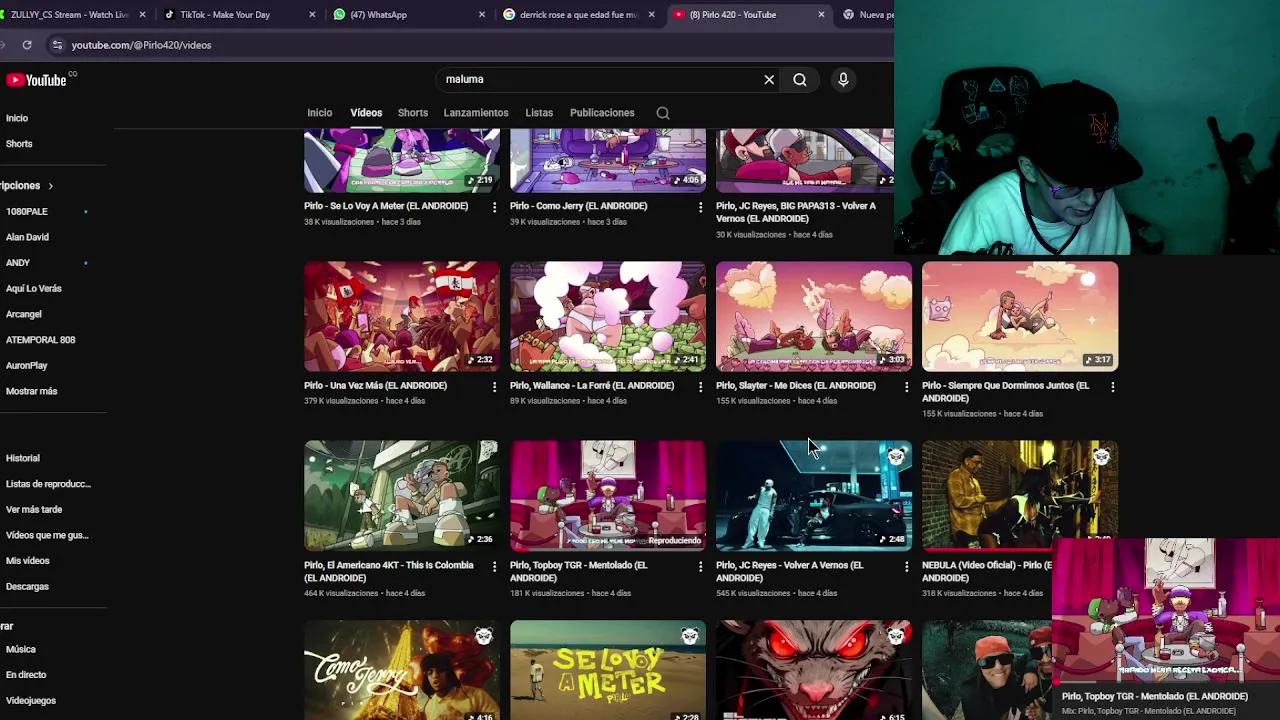Open the Siempre Que Dormimos Juntos thumbnail

[1020, 316]
